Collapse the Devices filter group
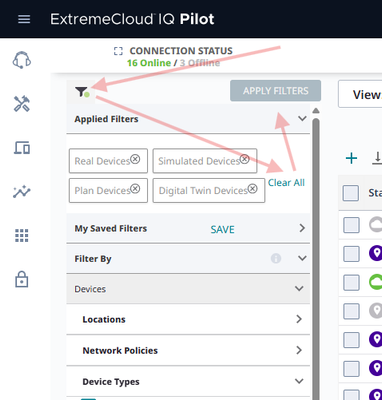 tap(299, 288)
